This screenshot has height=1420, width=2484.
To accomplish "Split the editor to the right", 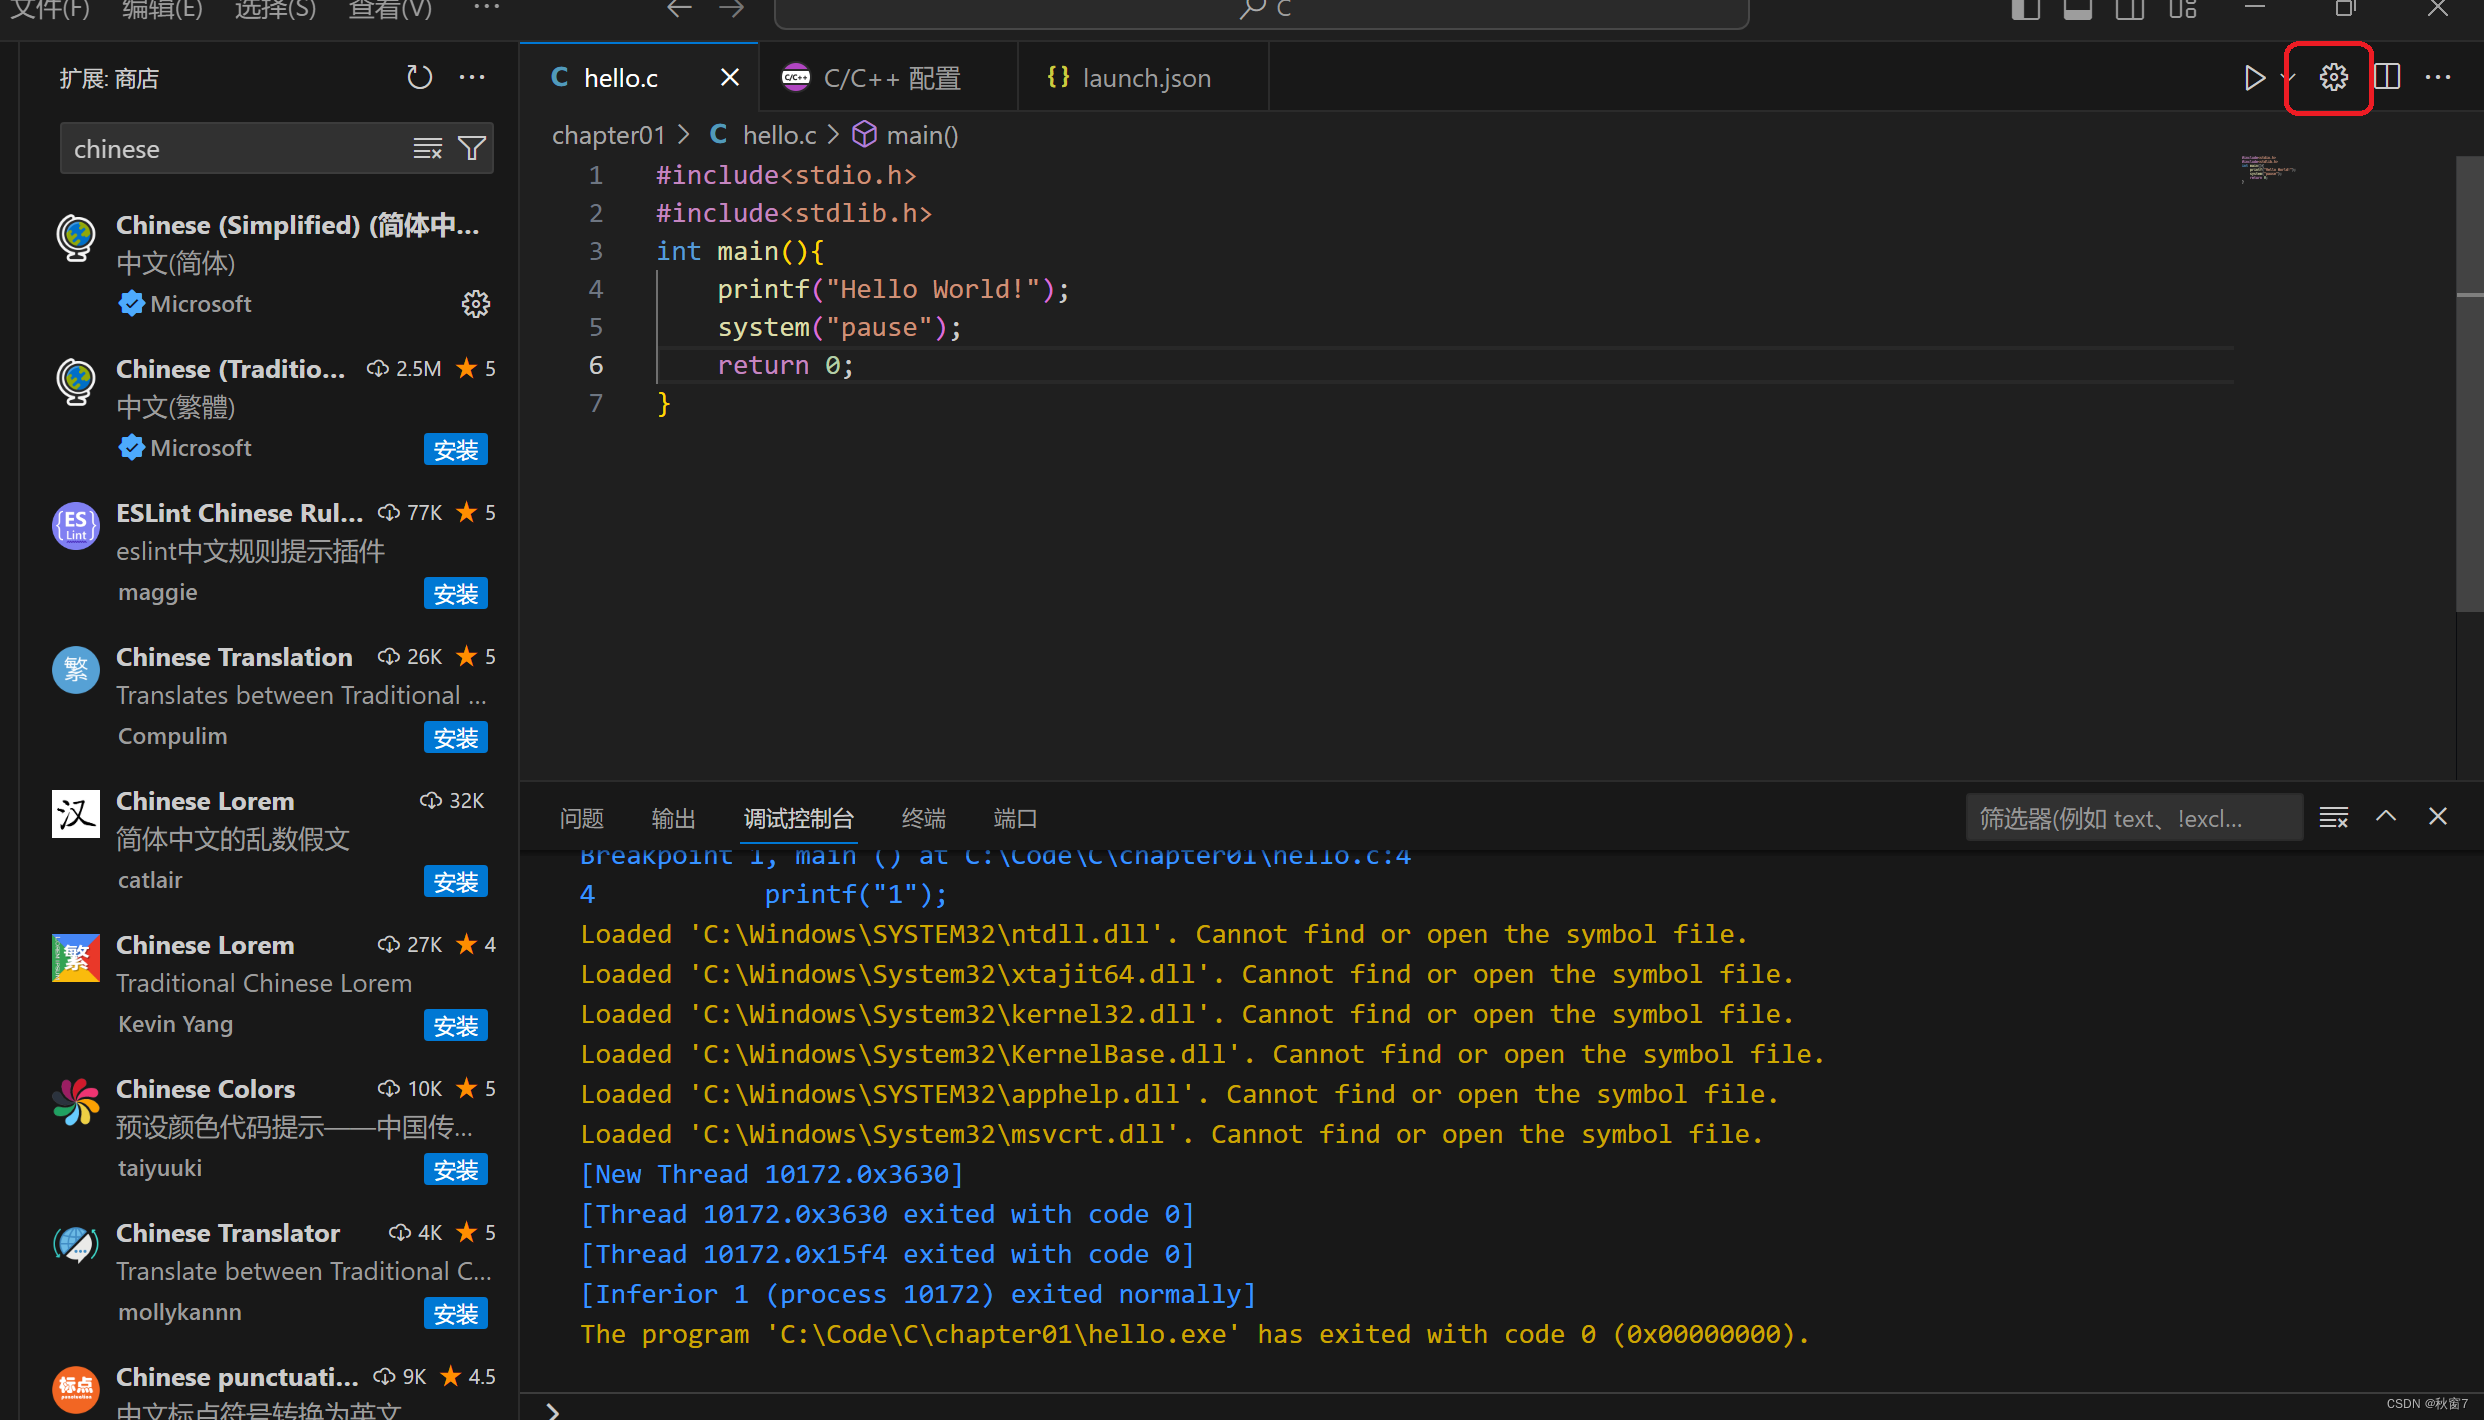I will [2387, 78].
